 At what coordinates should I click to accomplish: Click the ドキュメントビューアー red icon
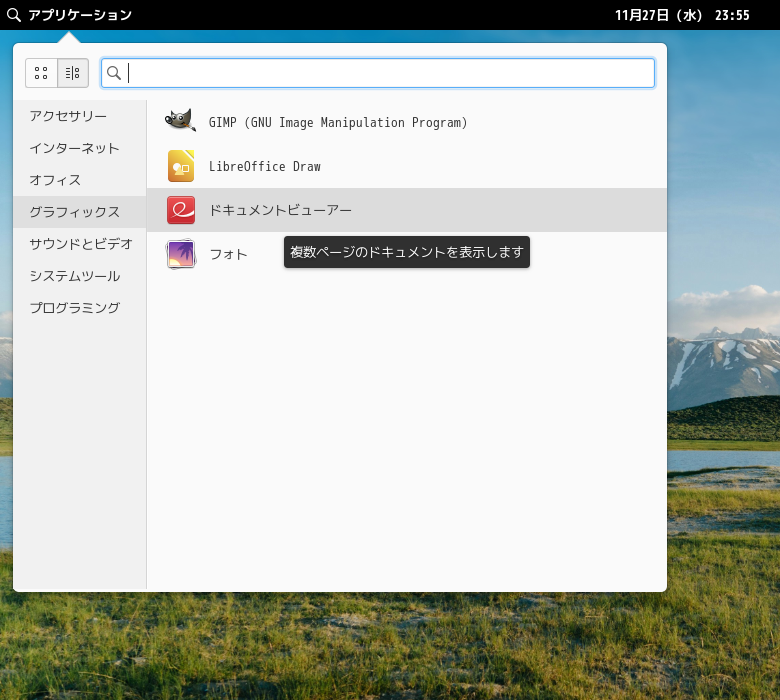[180, 210]
